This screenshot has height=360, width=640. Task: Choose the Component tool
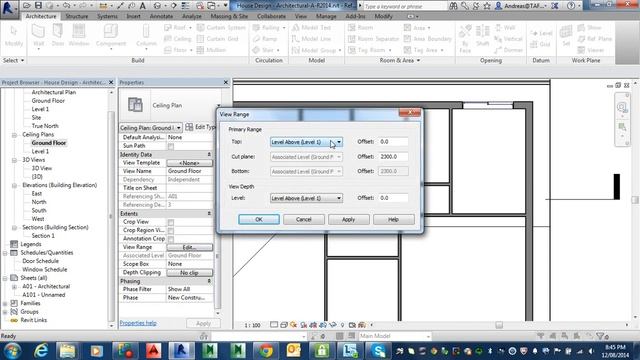(x=111, y=36)
